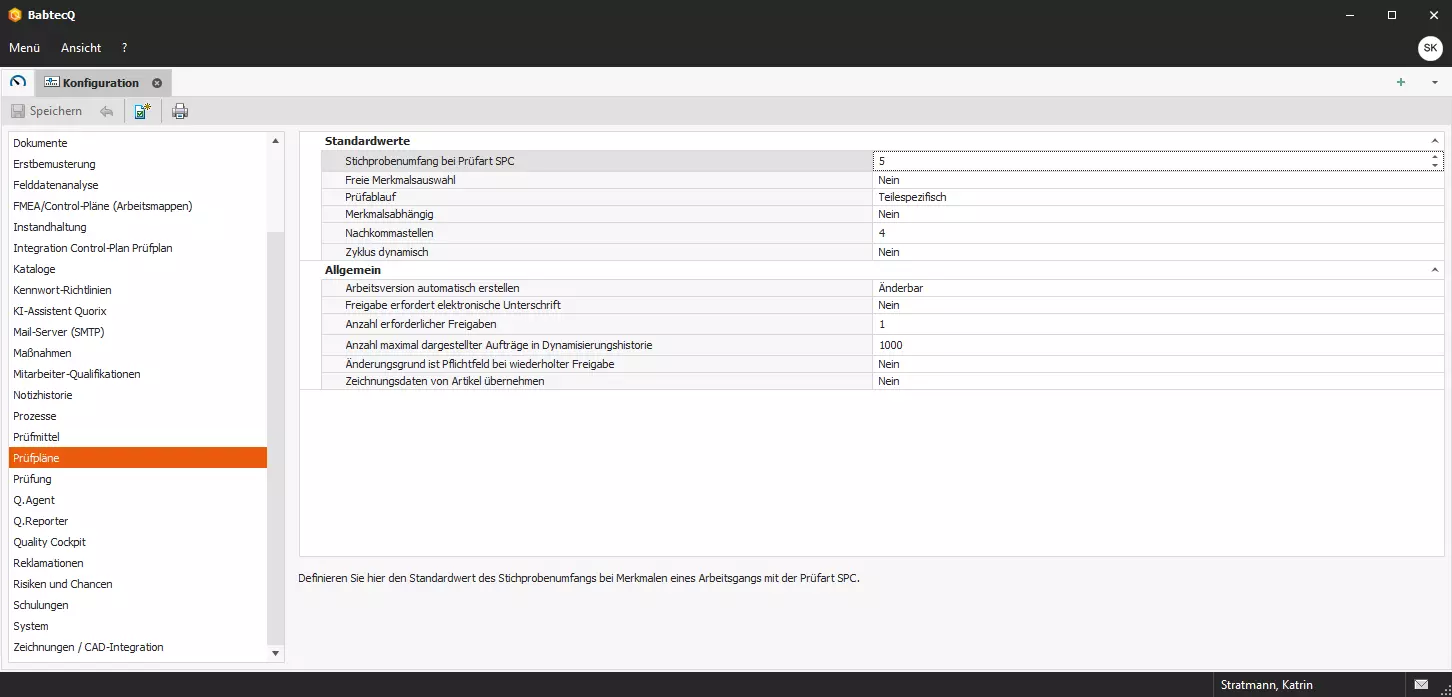Image resolution: width=1452 pixels, height=697 pixels.
Task: Select Mitarbeiter-Qualifikationen entry
Action: point(137,374)
